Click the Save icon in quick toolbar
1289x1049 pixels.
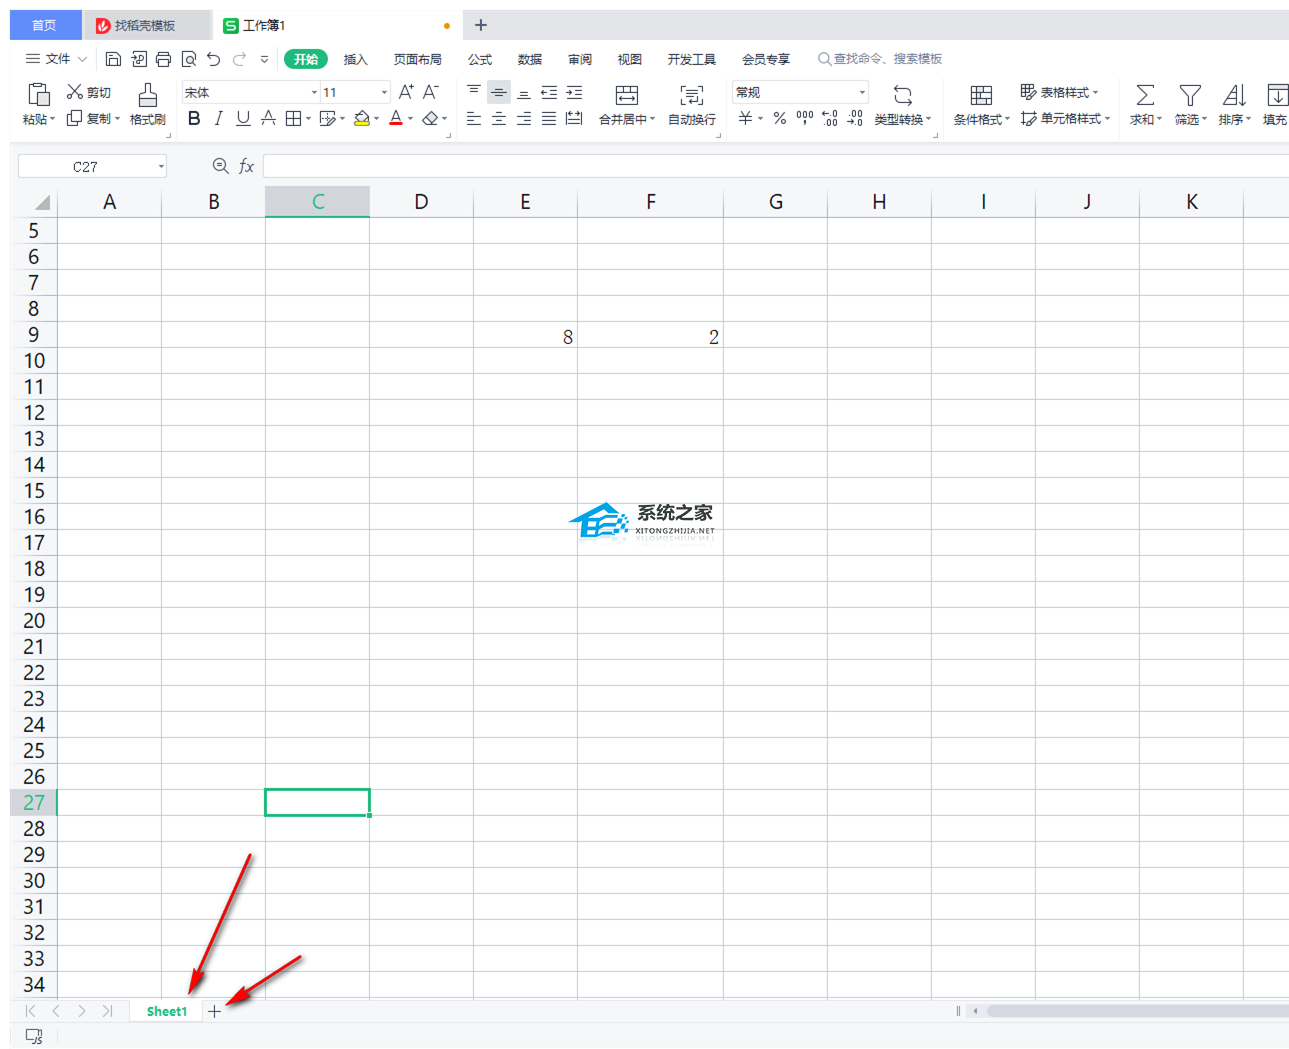pyautogui.click(x=113, y=59)
